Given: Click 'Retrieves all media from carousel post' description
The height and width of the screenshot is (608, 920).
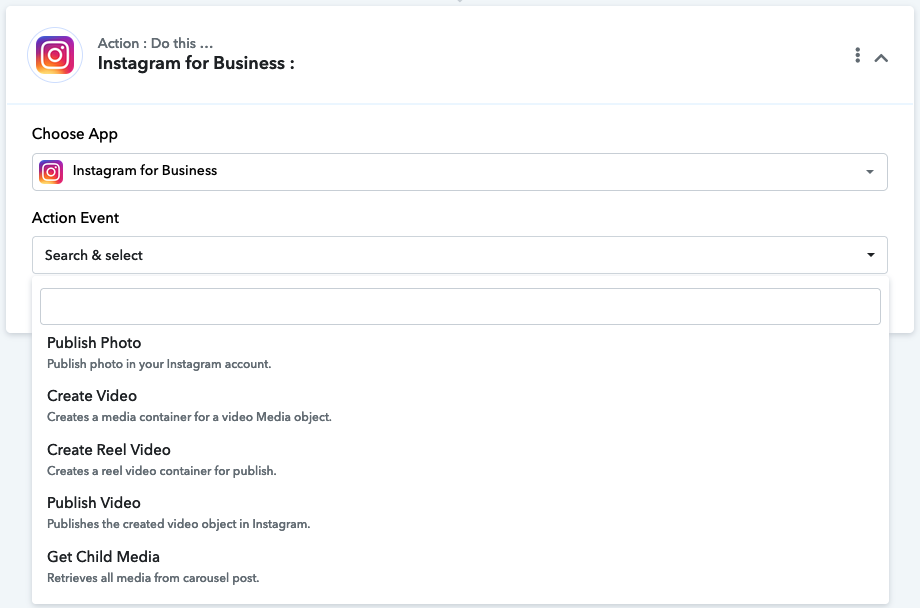Looking at the screenshot, I should pos(153,578).
